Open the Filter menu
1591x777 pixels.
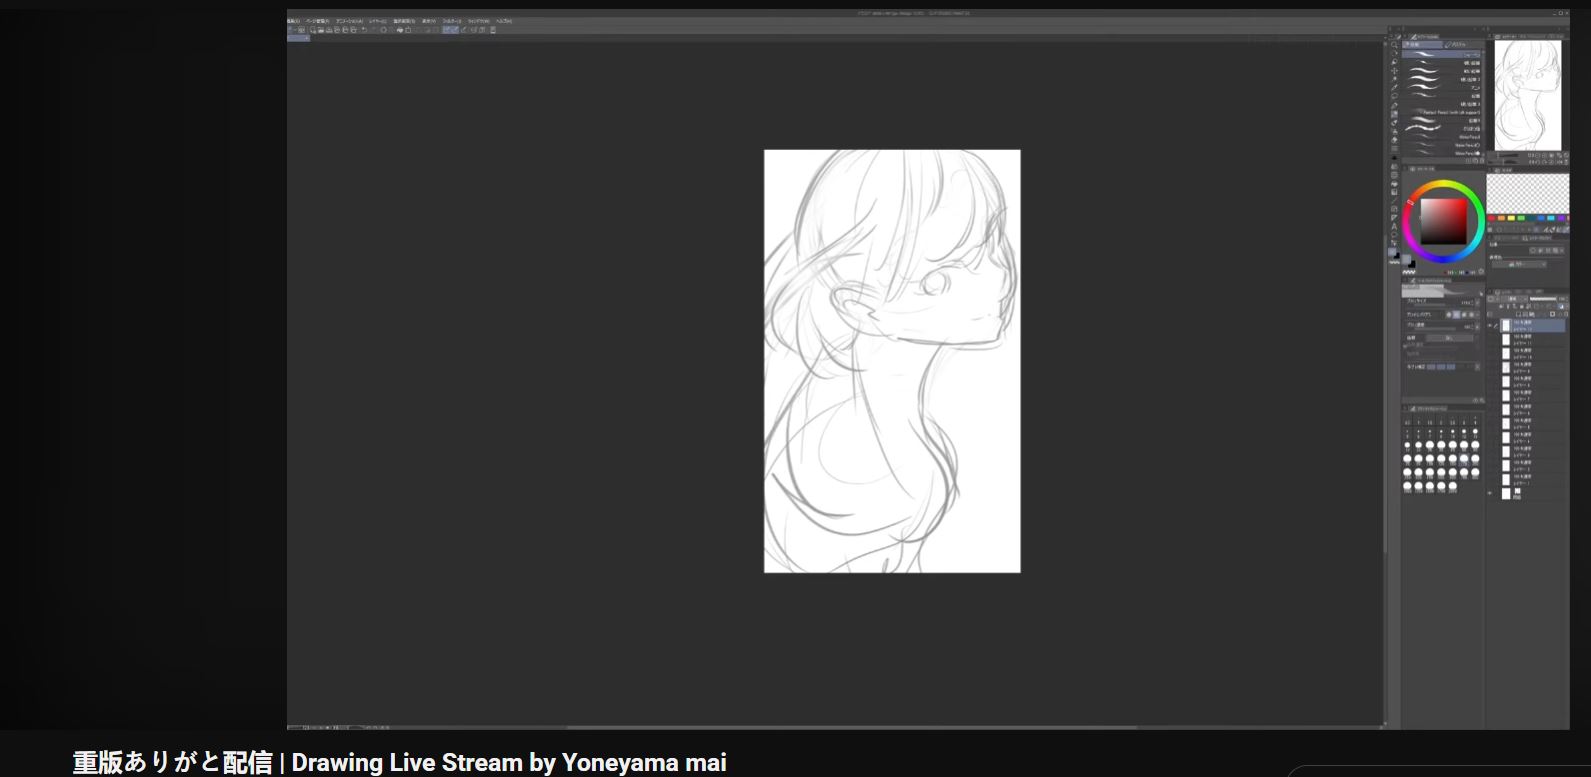[453, 21]
